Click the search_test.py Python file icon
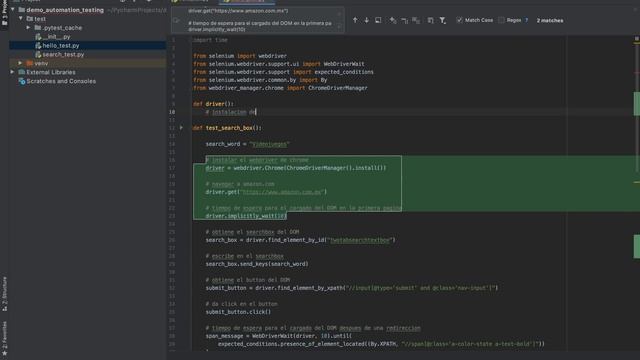This screenshot has width=640, height=360. [38, 54]
